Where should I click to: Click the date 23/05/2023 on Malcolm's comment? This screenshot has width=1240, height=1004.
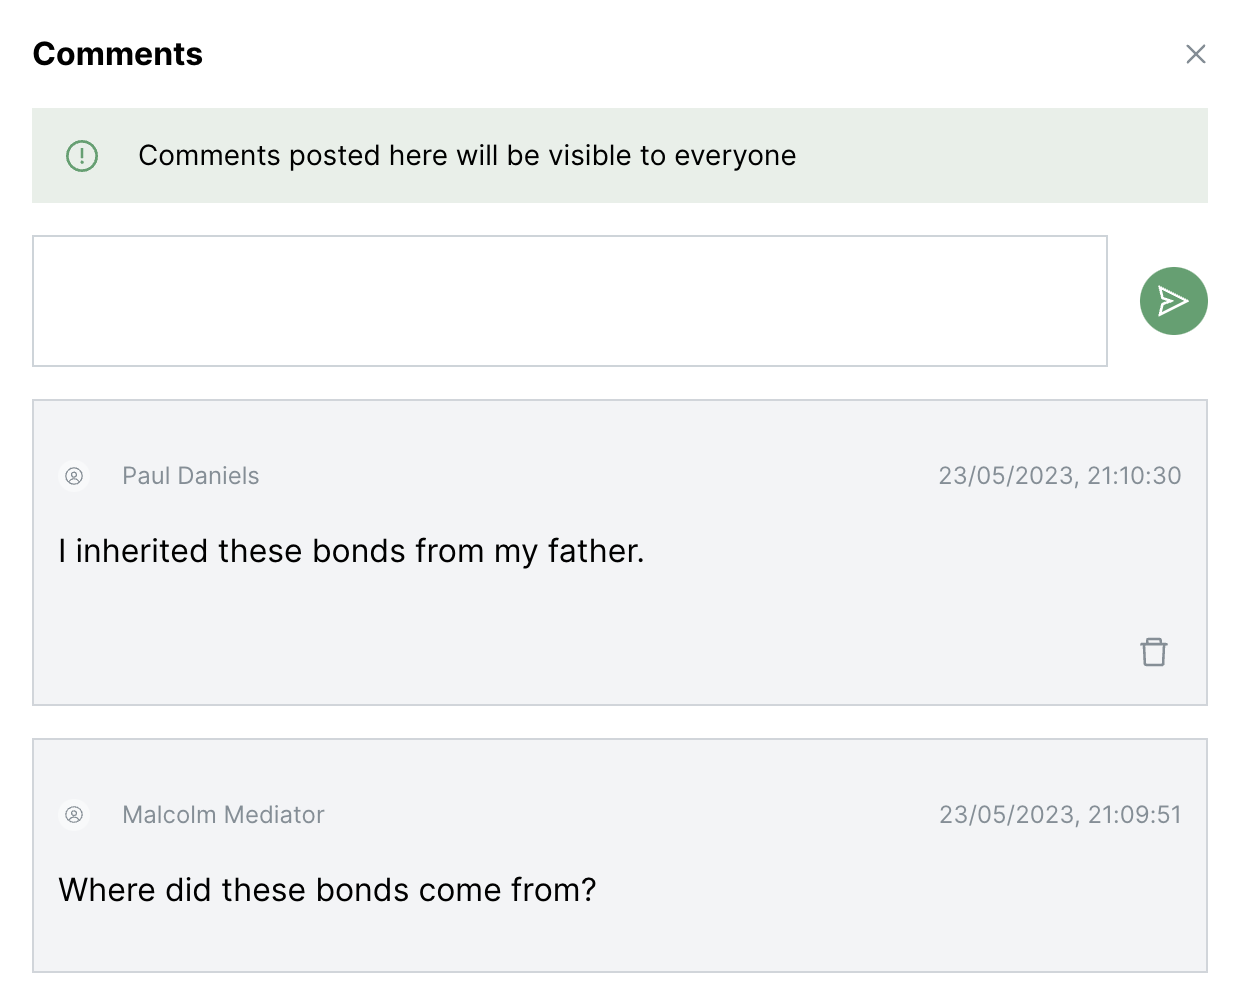[1007, 815]
